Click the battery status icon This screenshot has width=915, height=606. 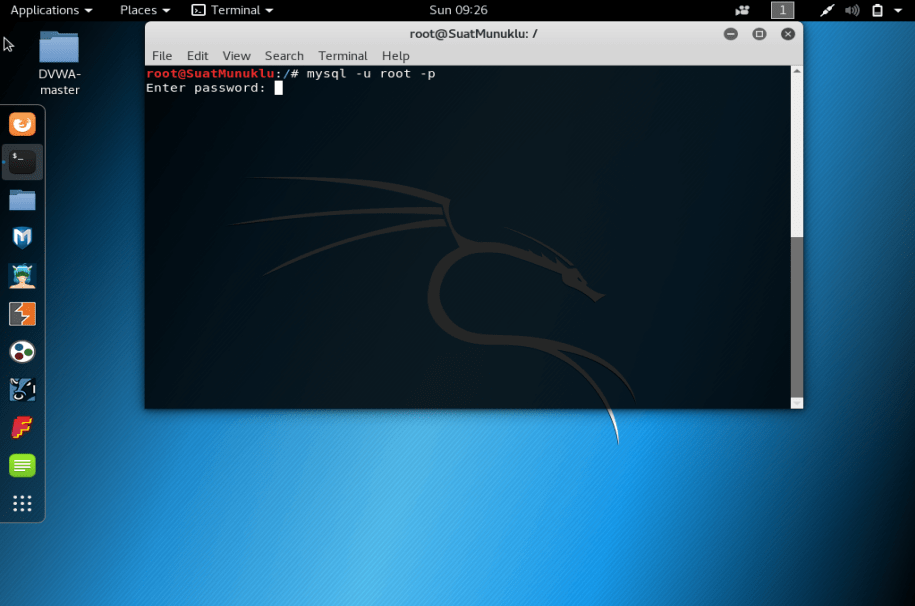coord(877,10)
